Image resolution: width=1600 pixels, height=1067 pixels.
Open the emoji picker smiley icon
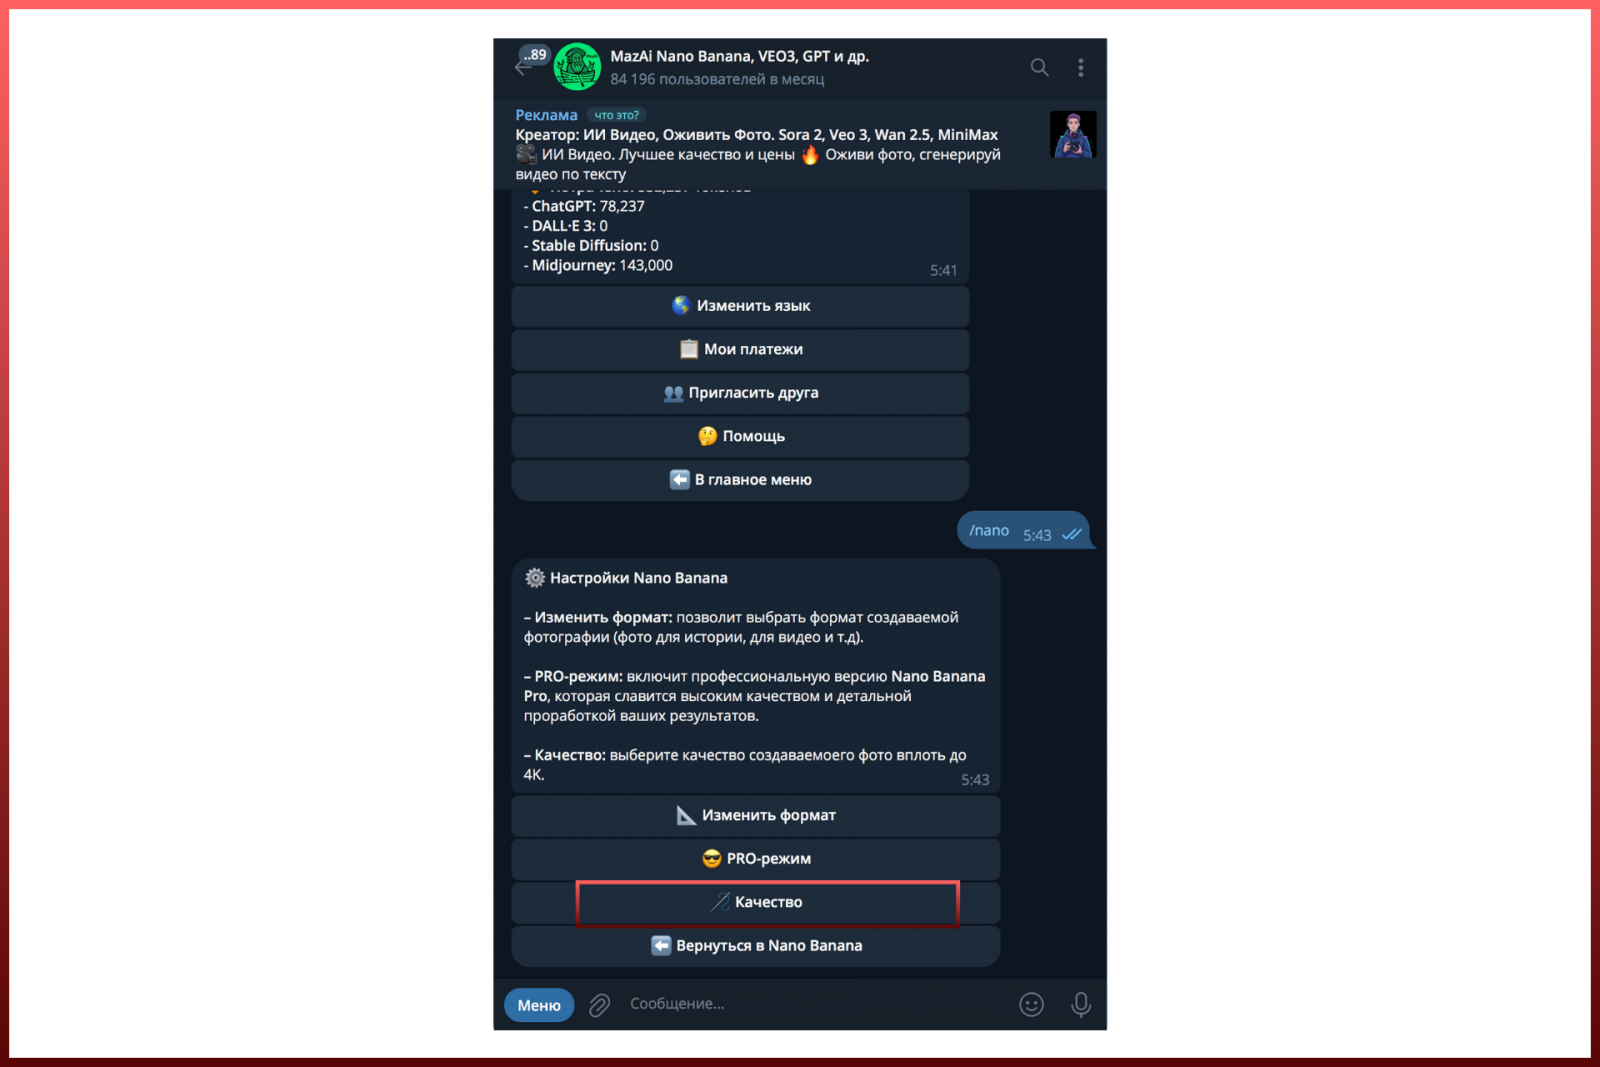(1031, 1004)
